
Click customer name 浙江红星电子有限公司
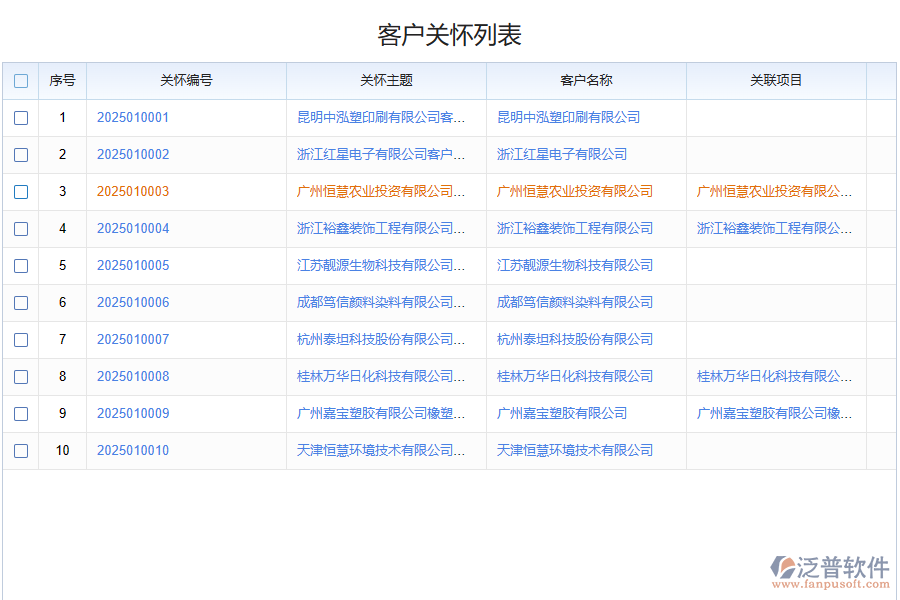[561, 154]
